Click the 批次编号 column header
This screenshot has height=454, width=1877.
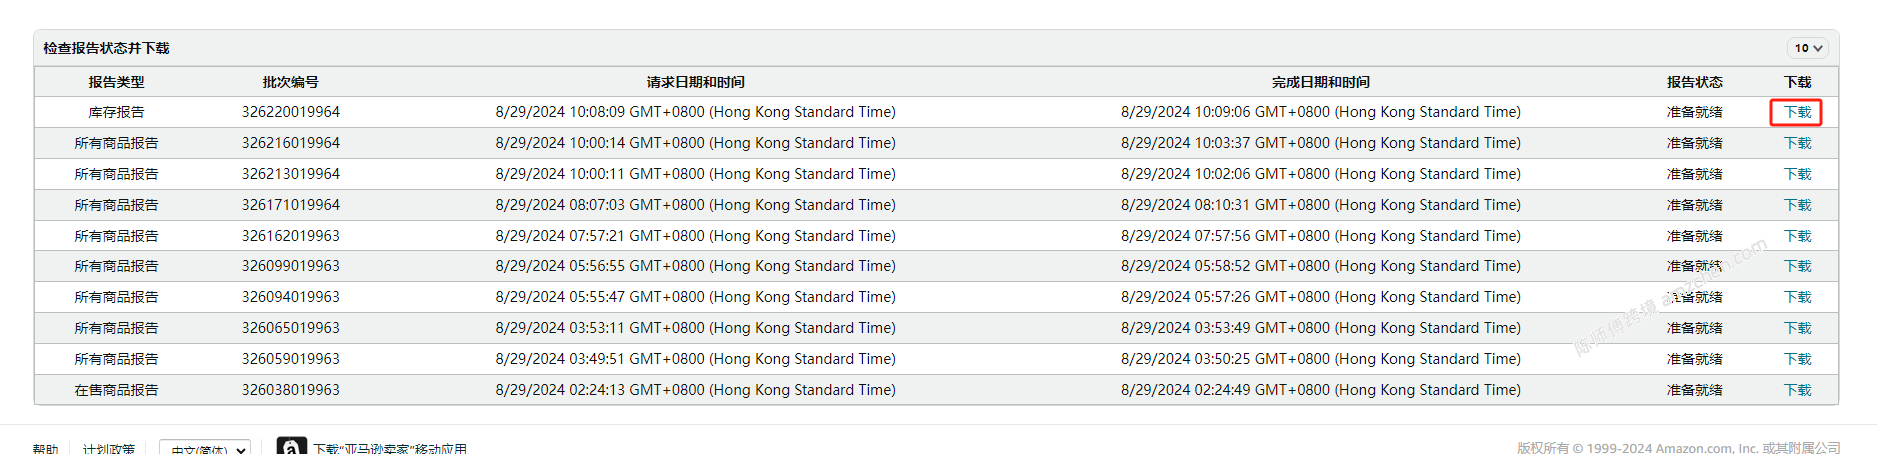[x=290, y=82]
